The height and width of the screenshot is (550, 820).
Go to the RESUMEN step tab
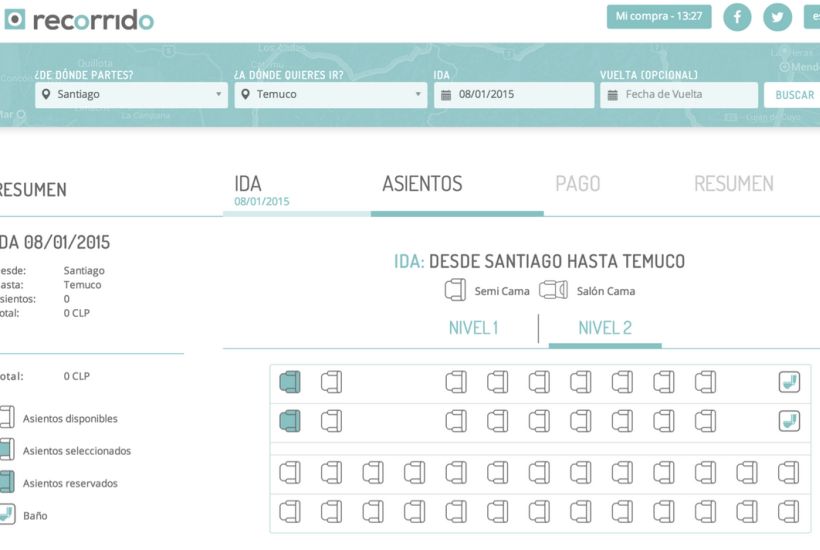(x=734, y=184)
